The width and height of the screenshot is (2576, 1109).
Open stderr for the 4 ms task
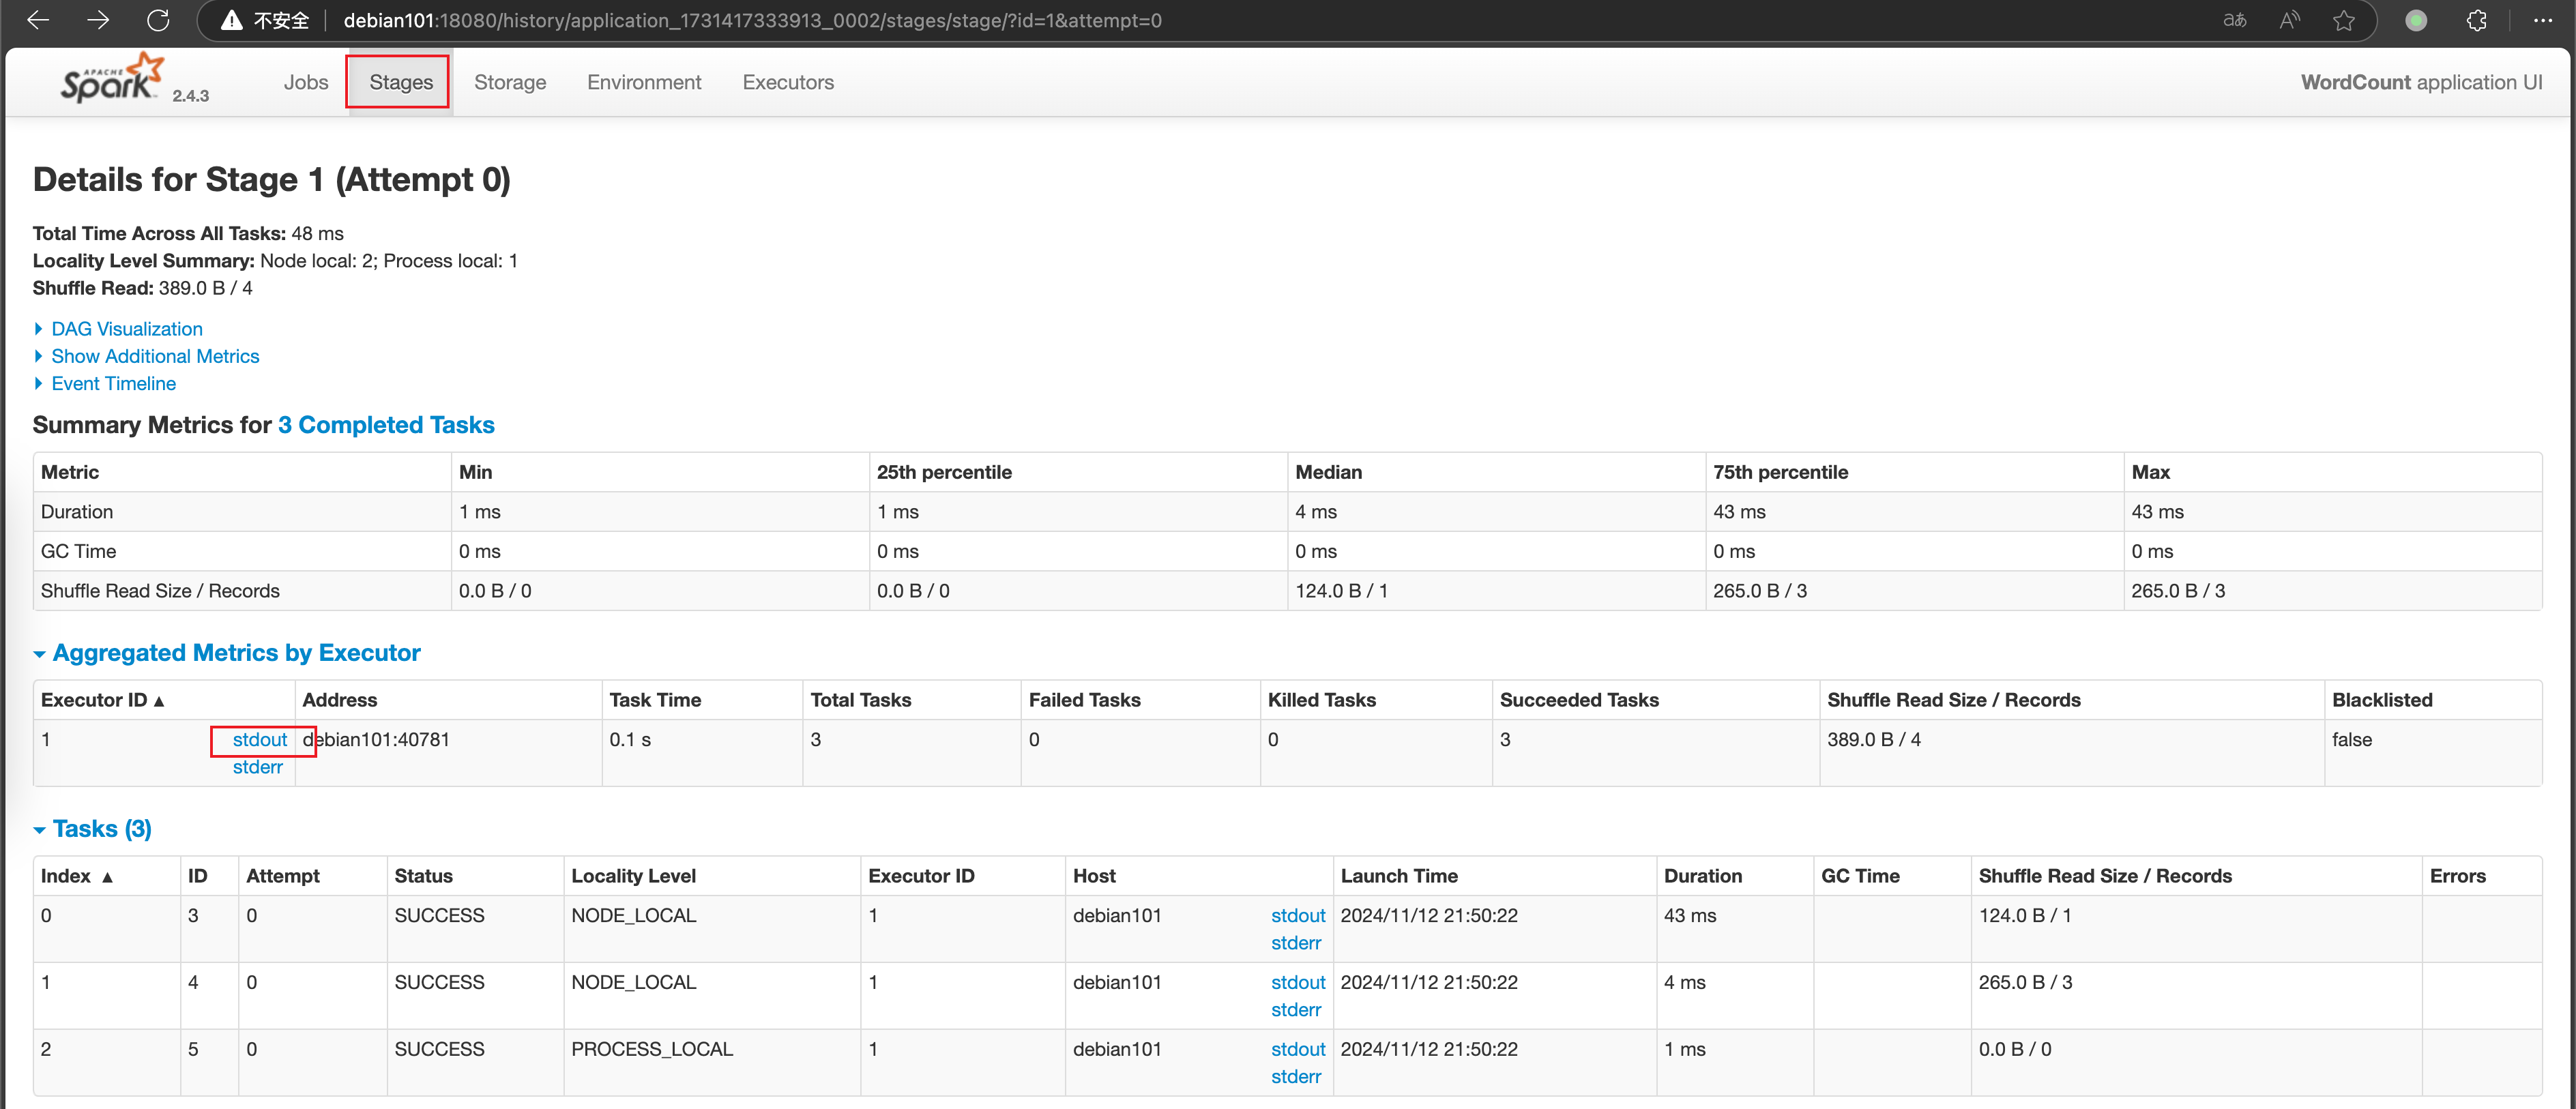click(x=1296, y=1010)
